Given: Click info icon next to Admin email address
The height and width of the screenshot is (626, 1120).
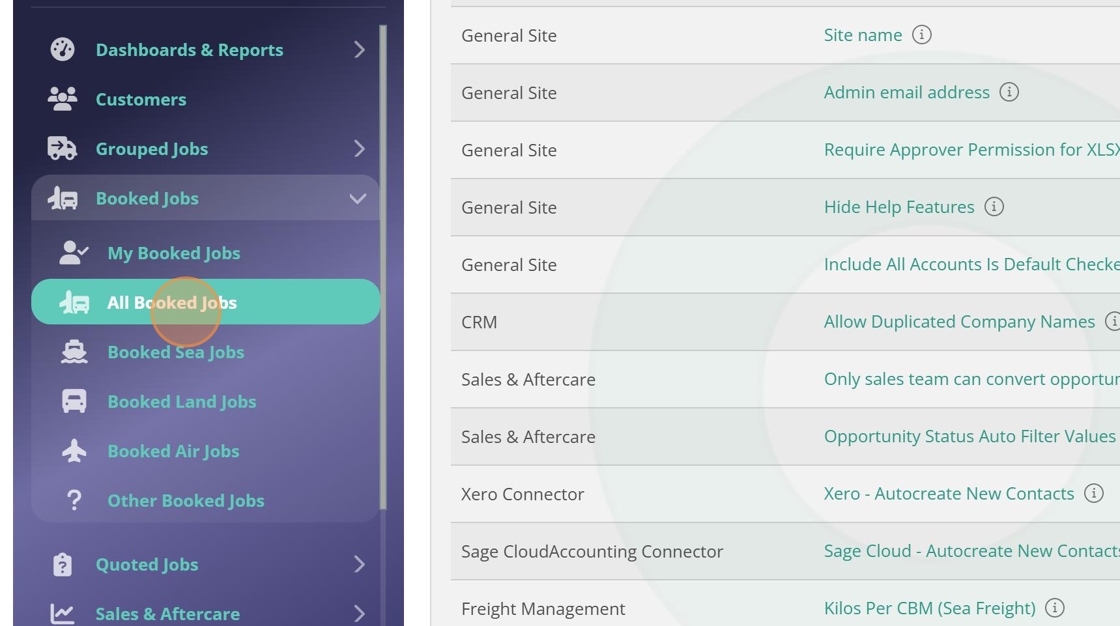Looking at the screenshot, I should click(1009, 92).
